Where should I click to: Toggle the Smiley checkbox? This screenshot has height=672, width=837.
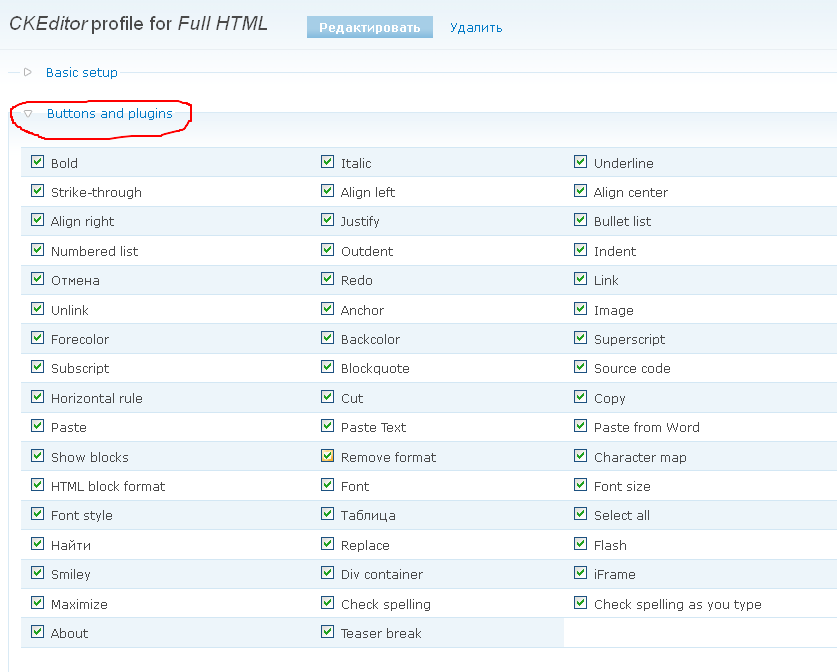point(37,573)
